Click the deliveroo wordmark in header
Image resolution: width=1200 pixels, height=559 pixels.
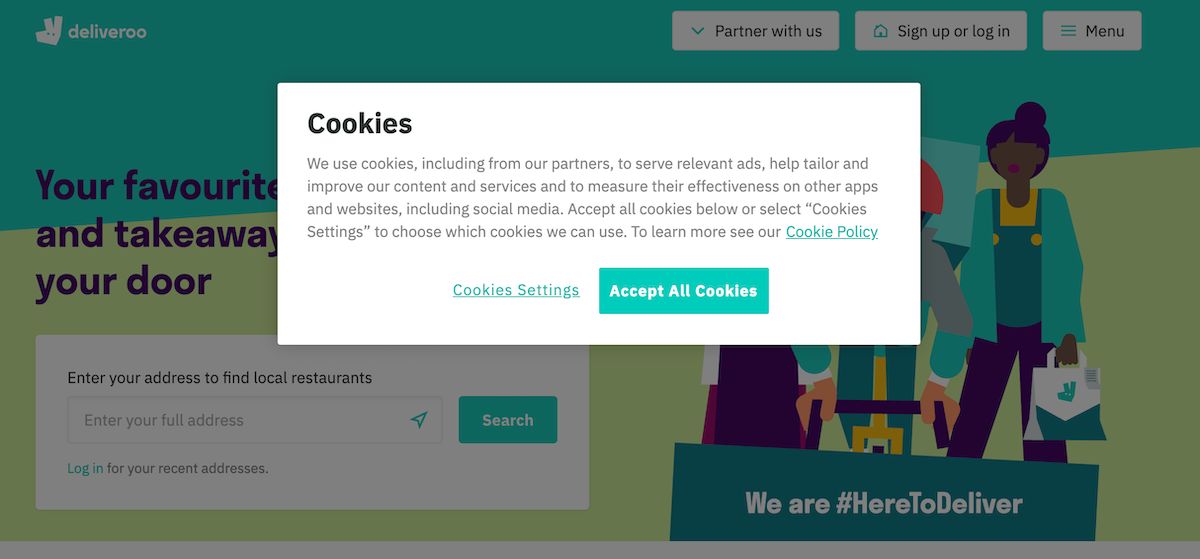coord(107,32)
